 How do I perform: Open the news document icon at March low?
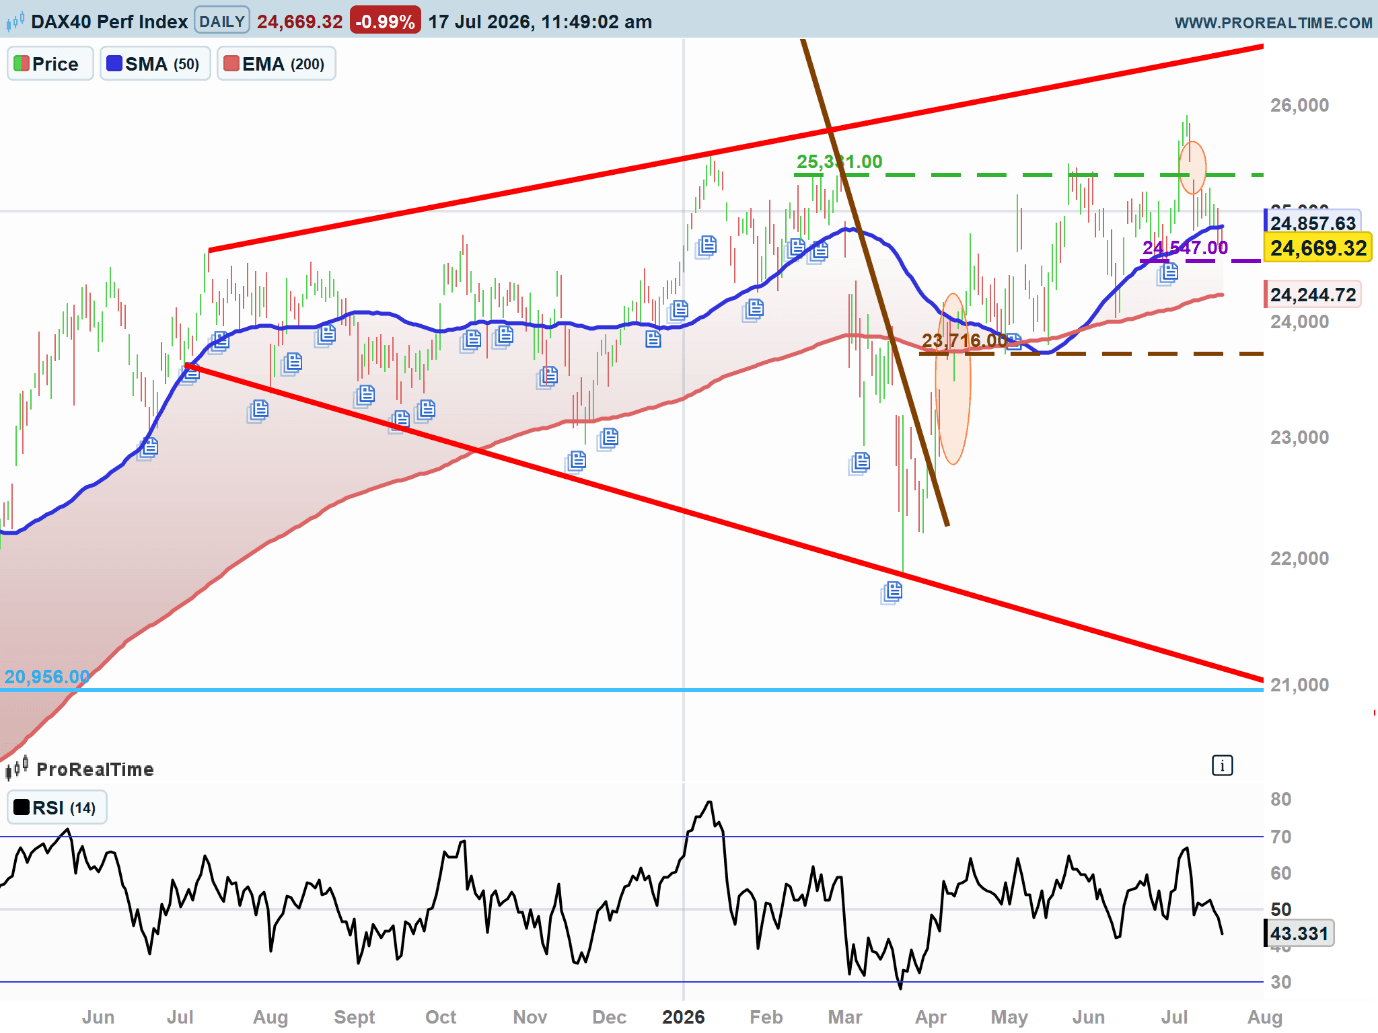[x=891, y=593]
